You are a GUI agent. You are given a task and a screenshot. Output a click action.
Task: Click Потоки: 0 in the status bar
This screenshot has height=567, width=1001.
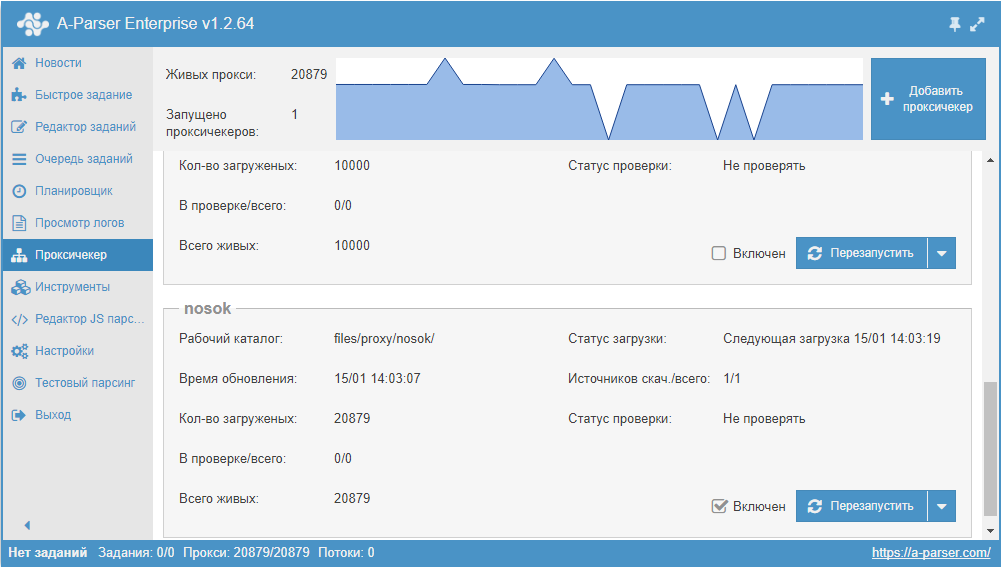[x=346, y=552]
